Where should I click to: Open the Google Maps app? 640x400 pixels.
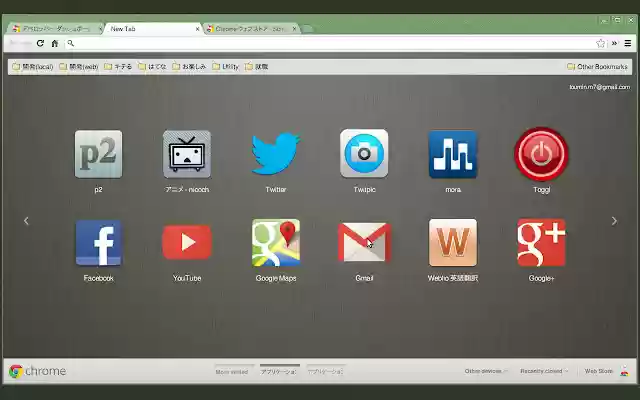click(276, 242)
